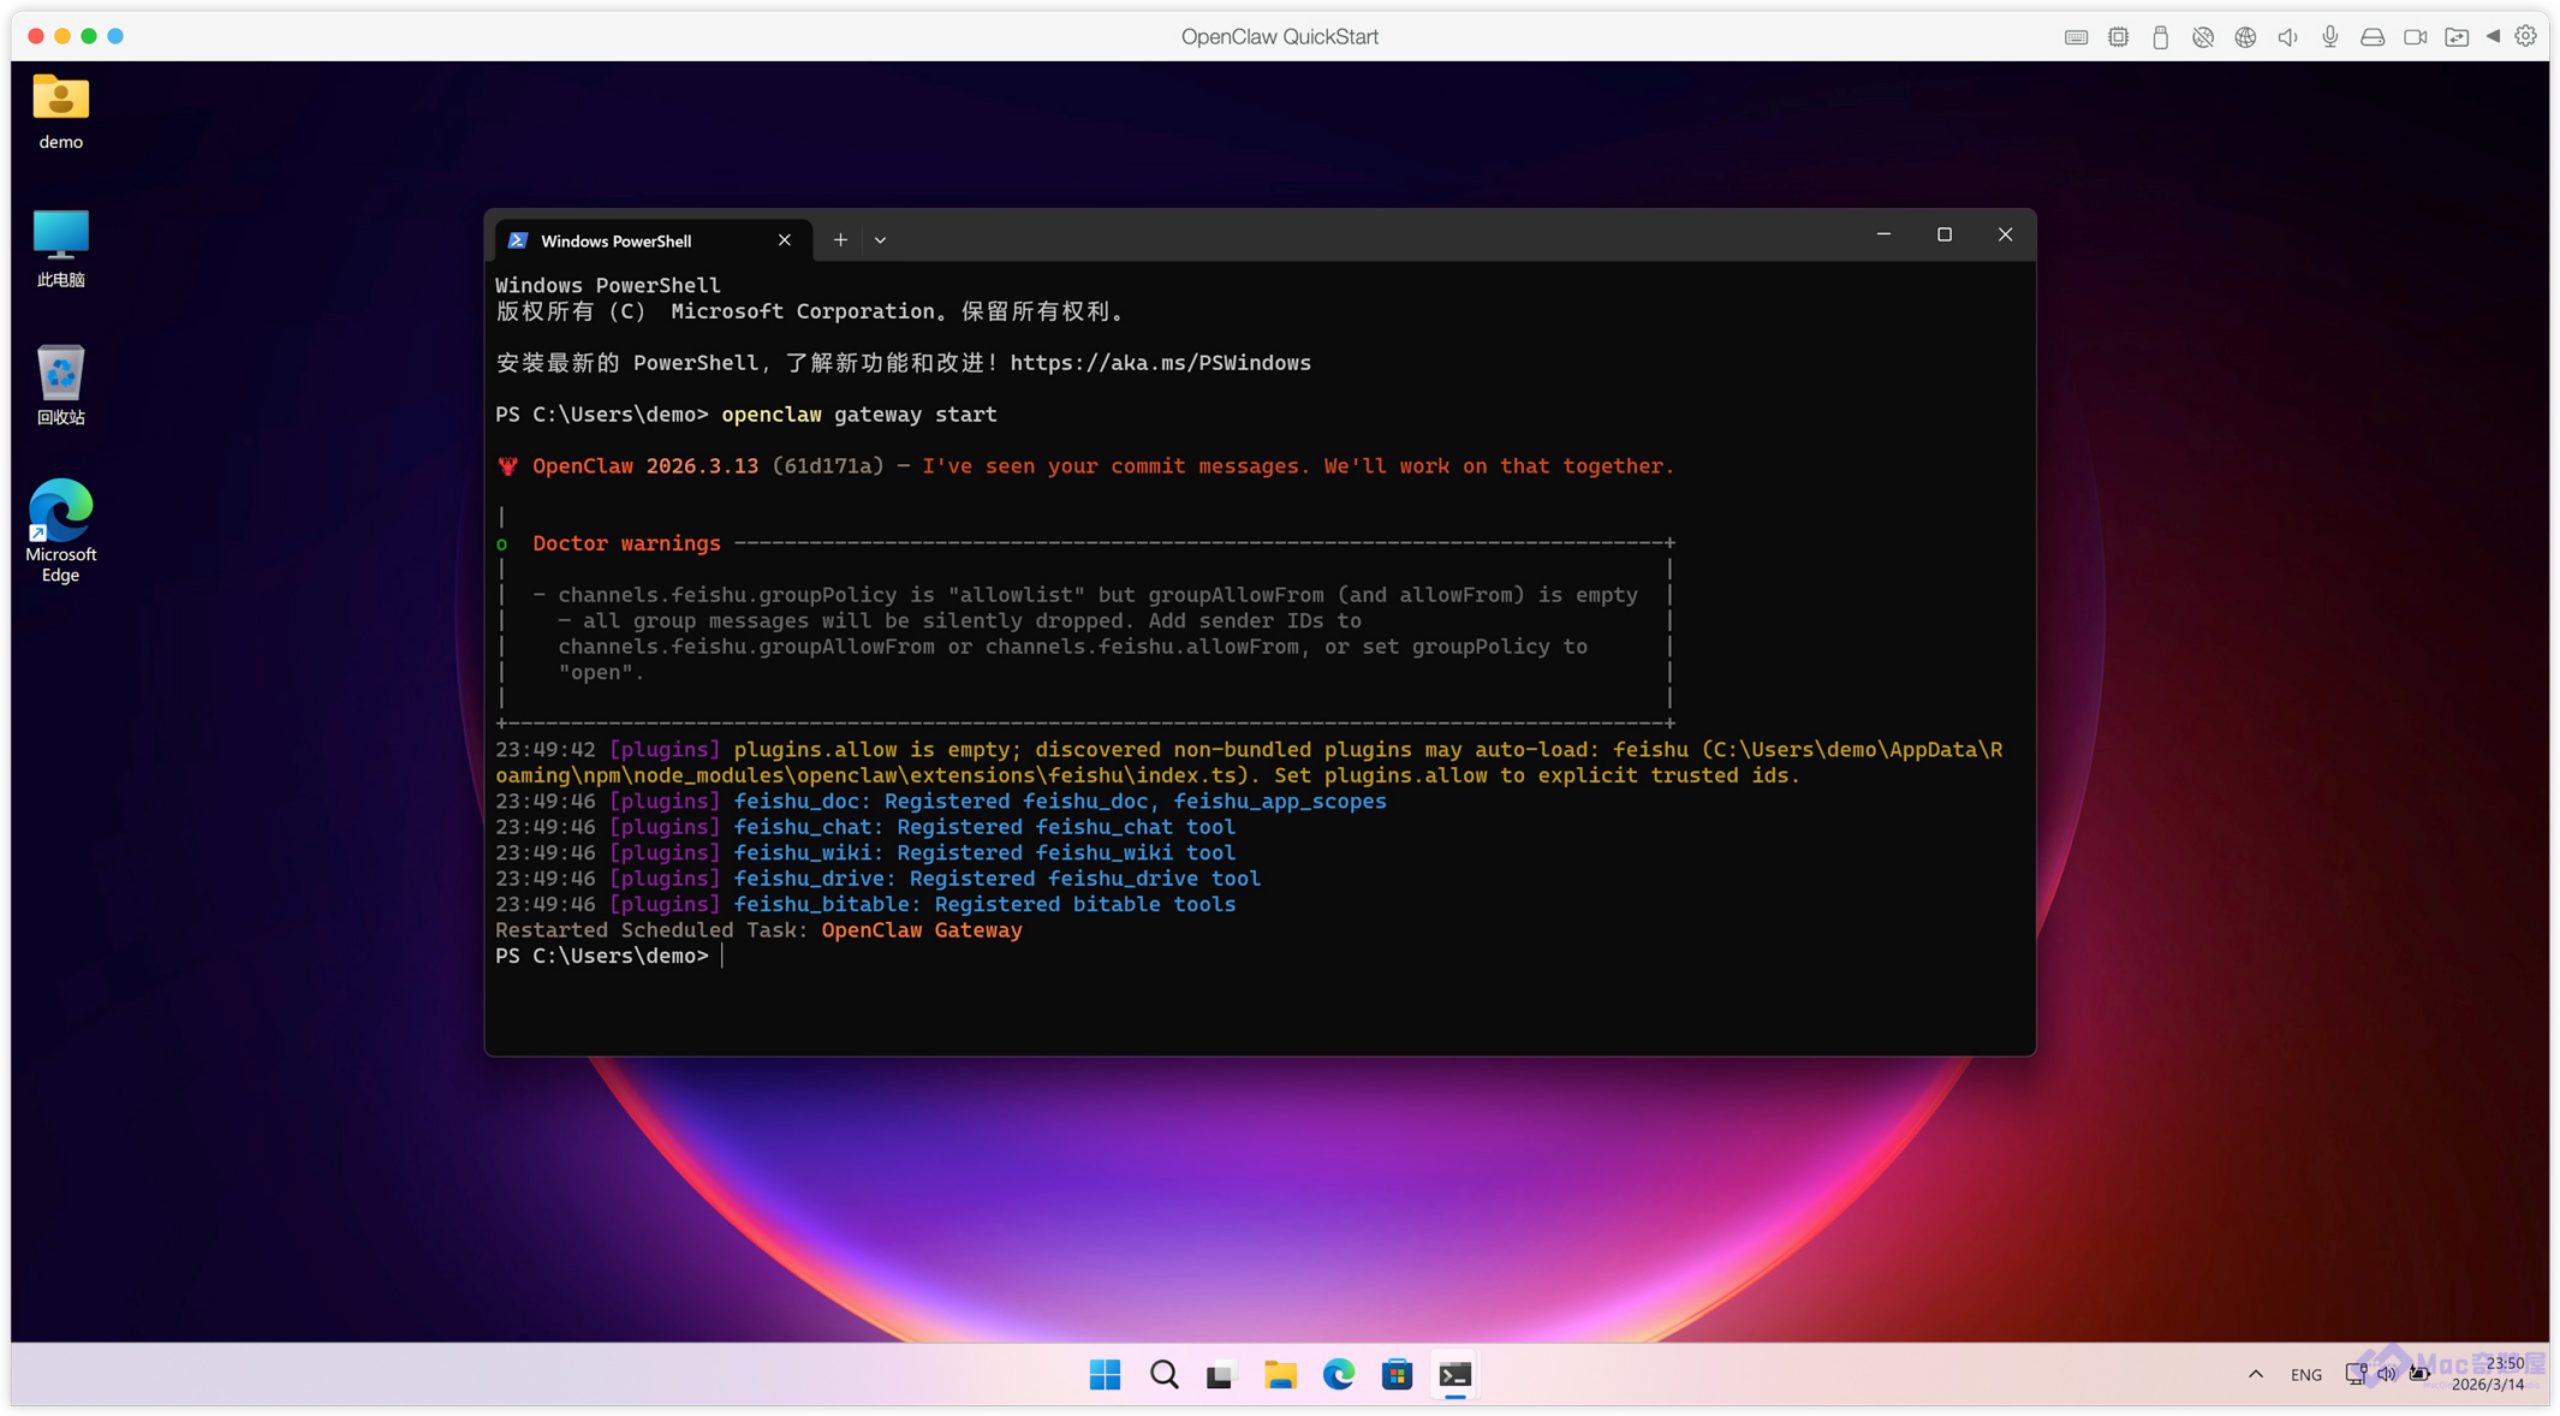Toggle VM sound speaker icon in title bar
2560x1416 pixels.
[x=2287, y=37]
